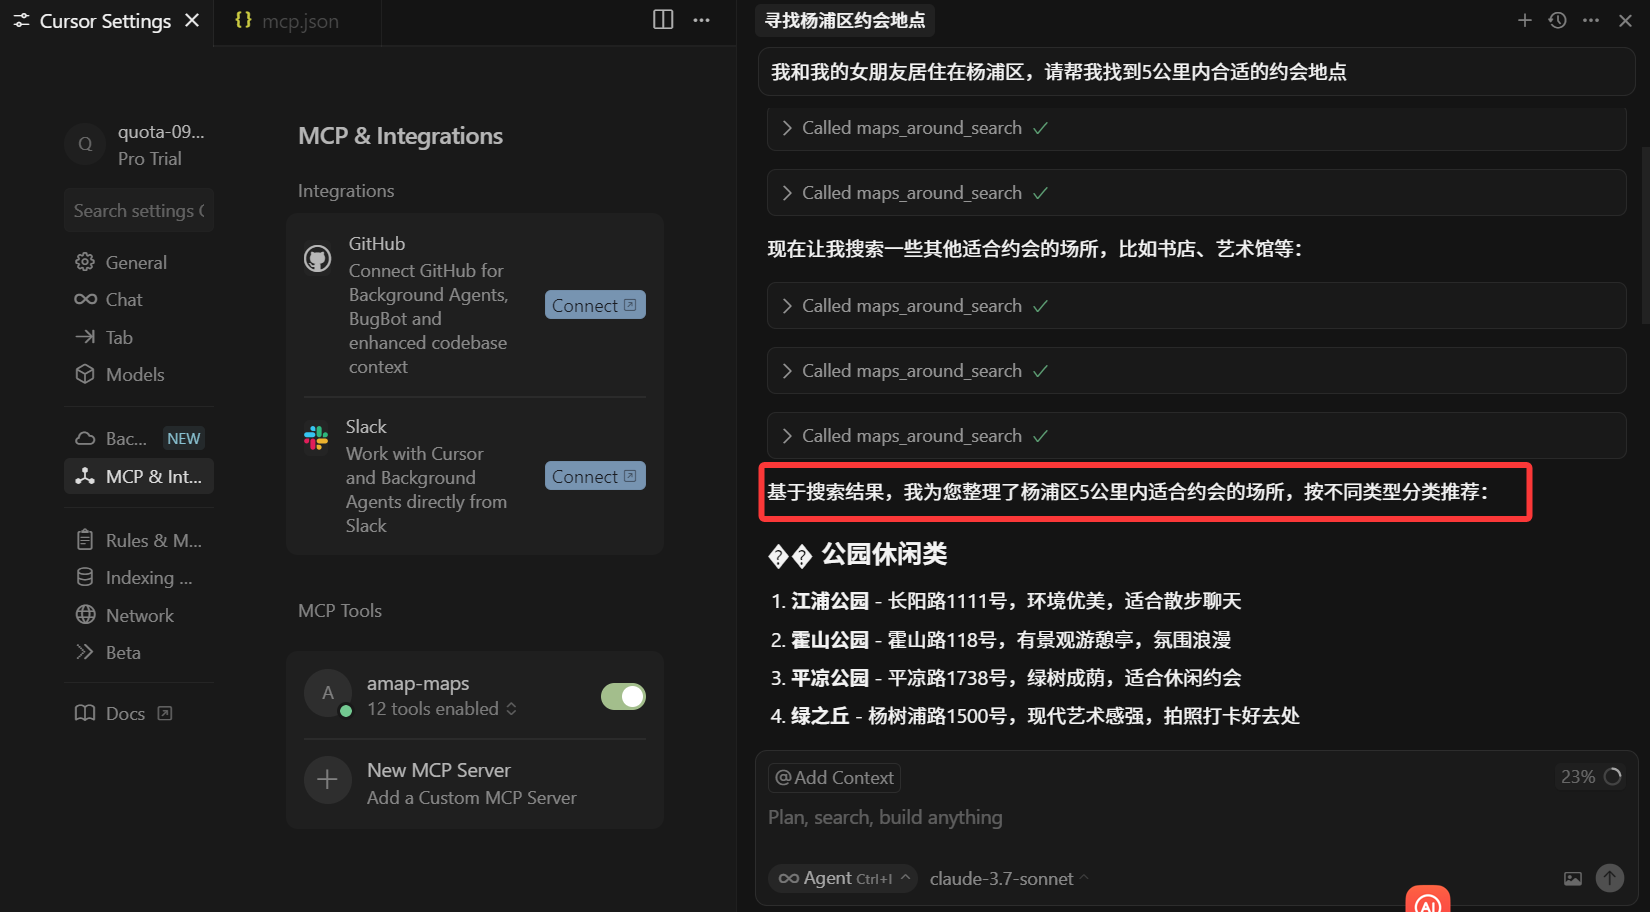This screenshot has height=912, width=1650.
Task: Toggle the amap-maps server switch
Action: (x=623, y=696)
